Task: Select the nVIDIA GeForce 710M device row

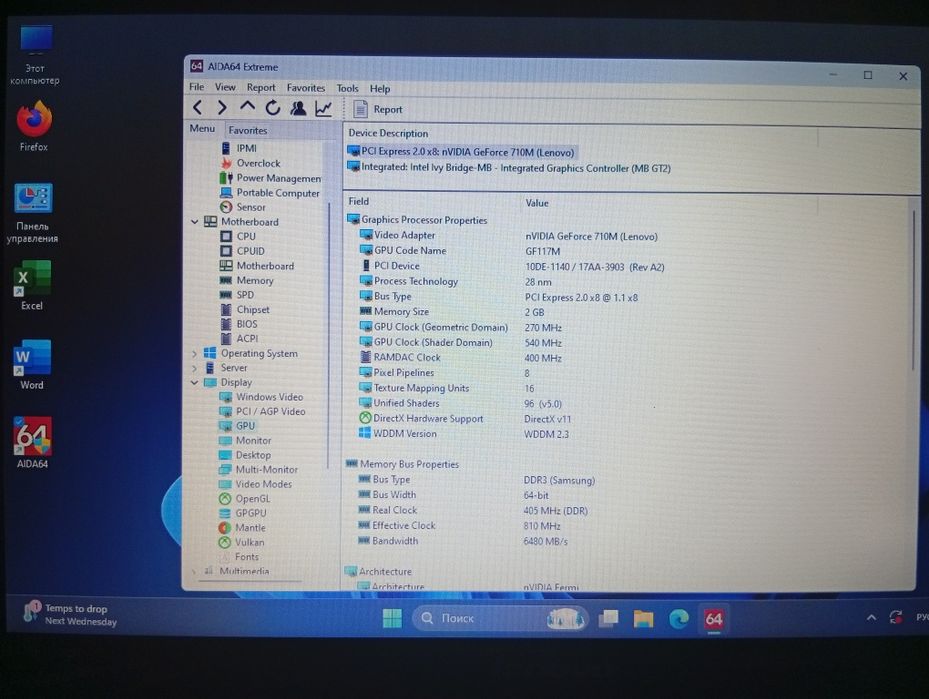Action: click(x=461, y=152)
